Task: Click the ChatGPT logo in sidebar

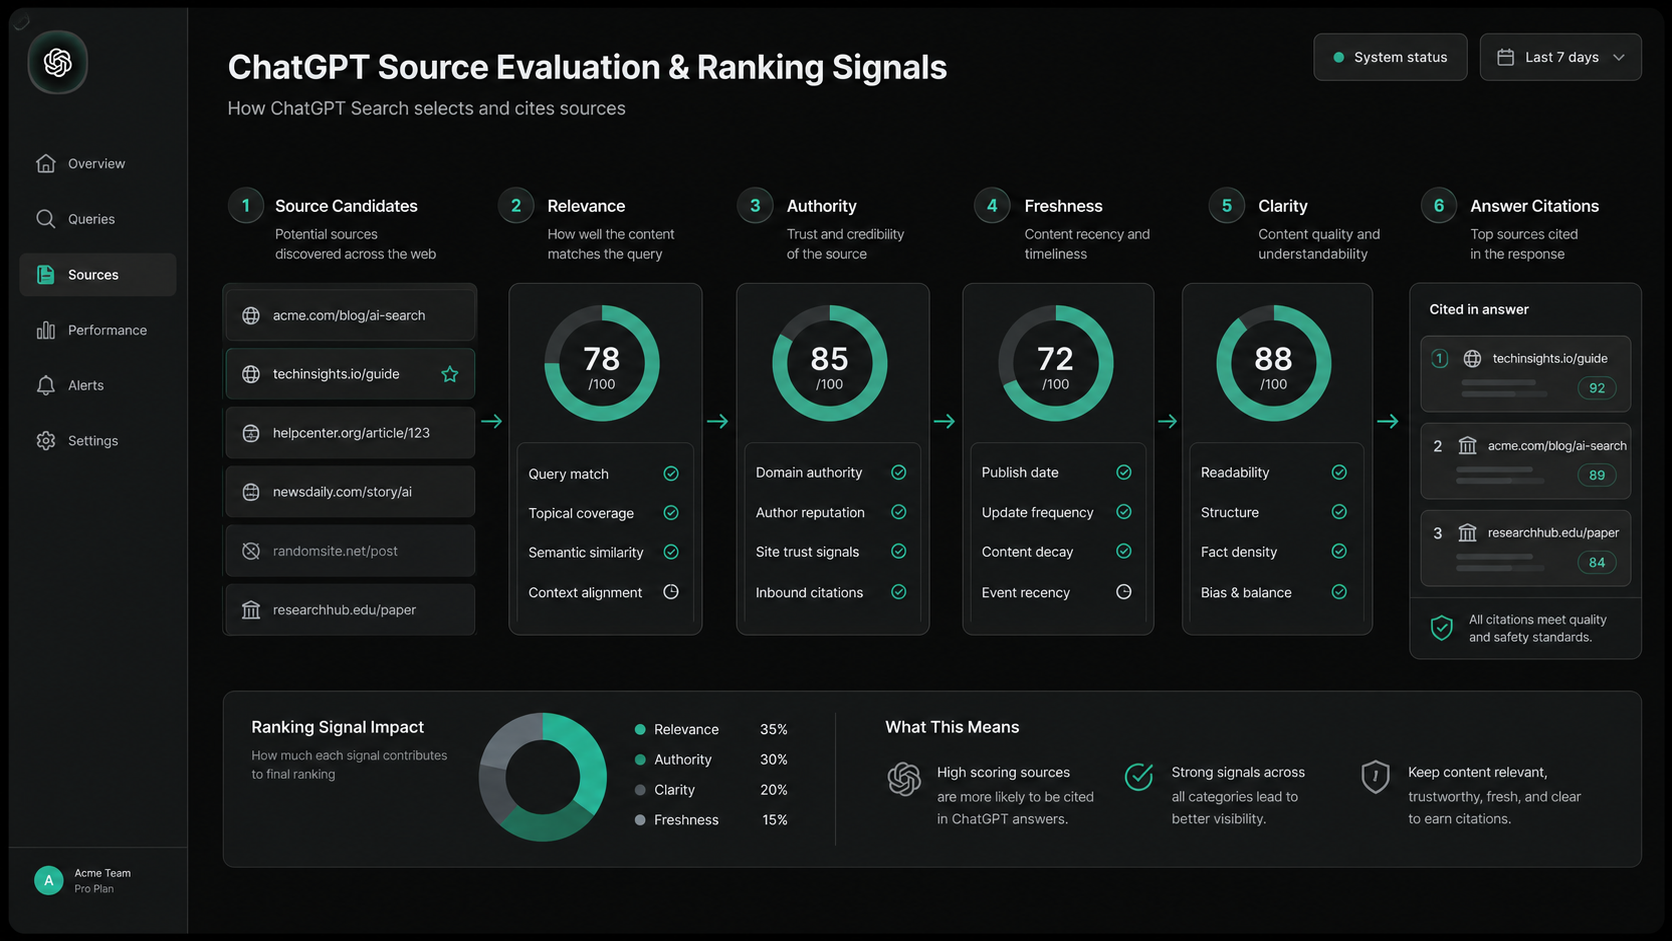Action: (58, 62)
